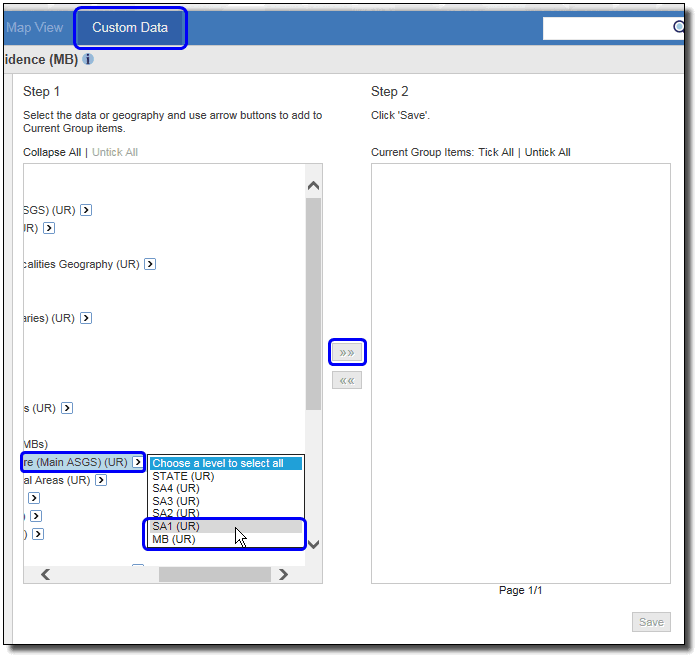Viewport: 695px width, 655px height.
Task: Expand the arrow next to Localities Geography (UR)
Action: coord(150,264)
